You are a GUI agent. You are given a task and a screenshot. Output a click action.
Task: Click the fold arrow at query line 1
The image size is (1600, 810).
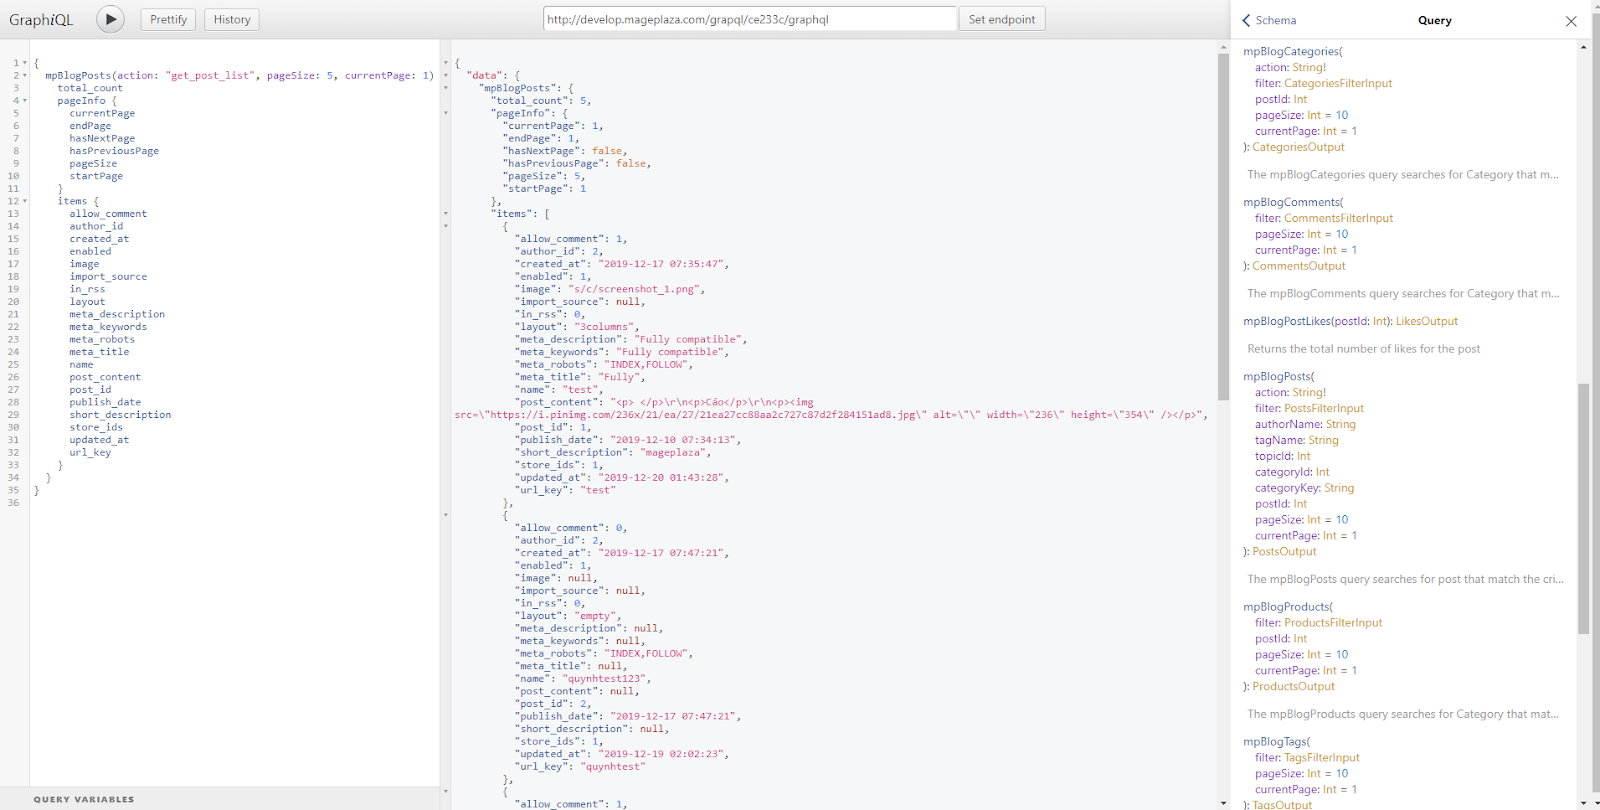point(25,63)
